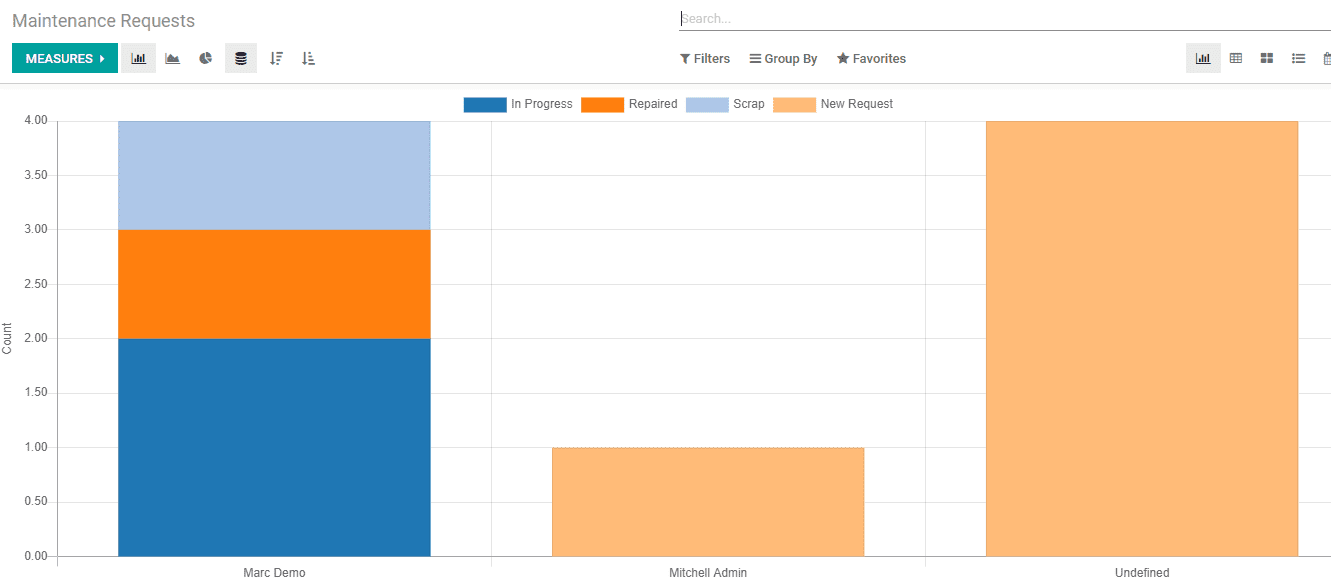The image size is (1331, 585).
Task: Click the Mitchell Admin New Request bar
Action: click(x=708, y=502)
